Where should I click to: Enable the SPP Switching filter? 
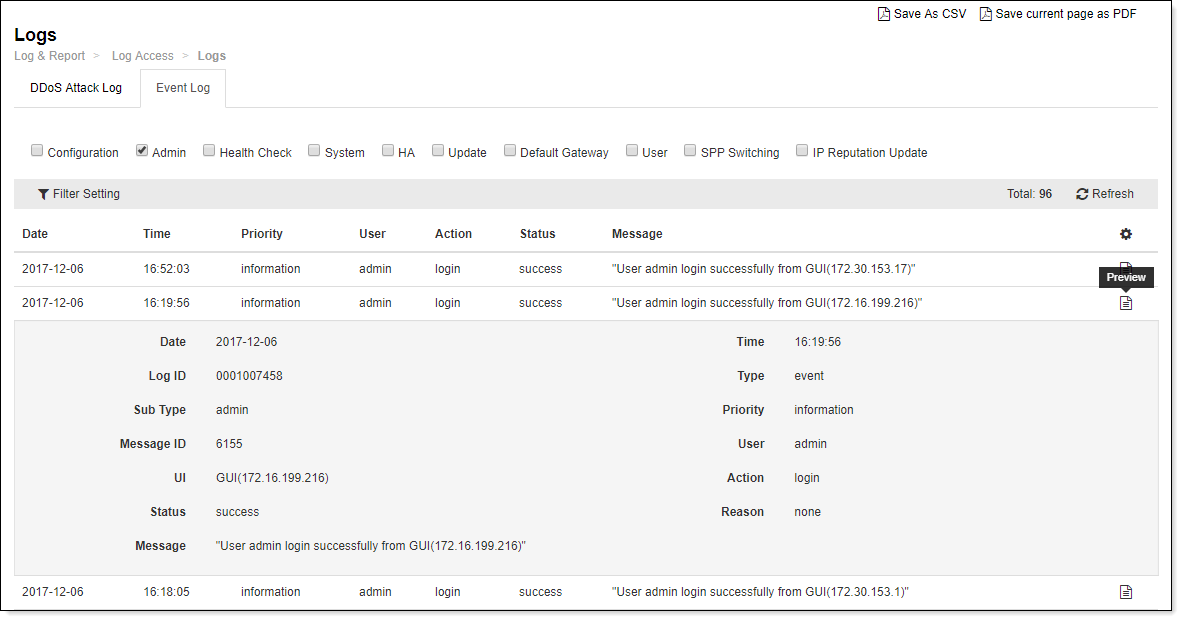coord(690,149)
